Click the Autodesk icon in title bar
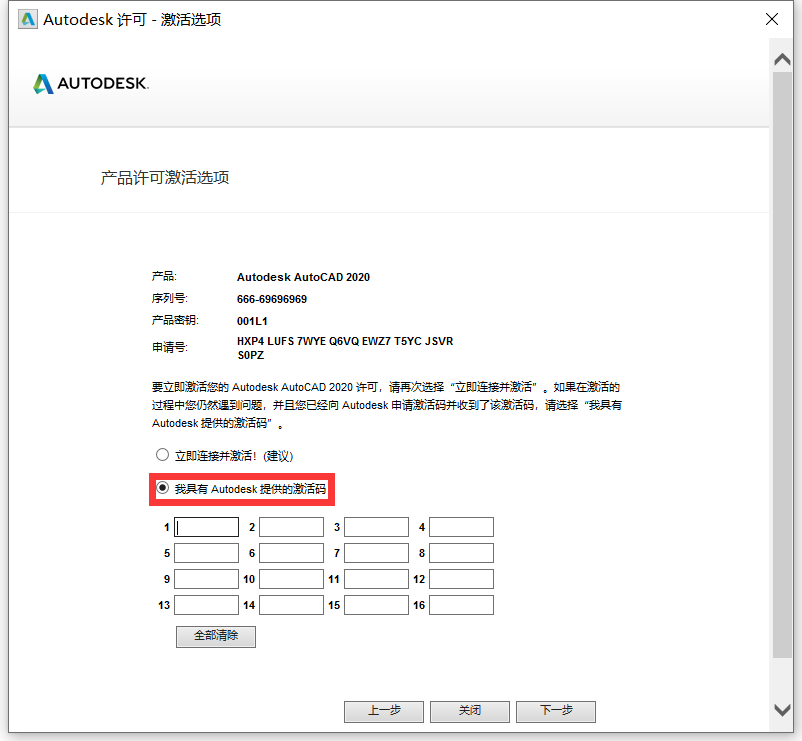802x741 pixels. pos(28,19)
